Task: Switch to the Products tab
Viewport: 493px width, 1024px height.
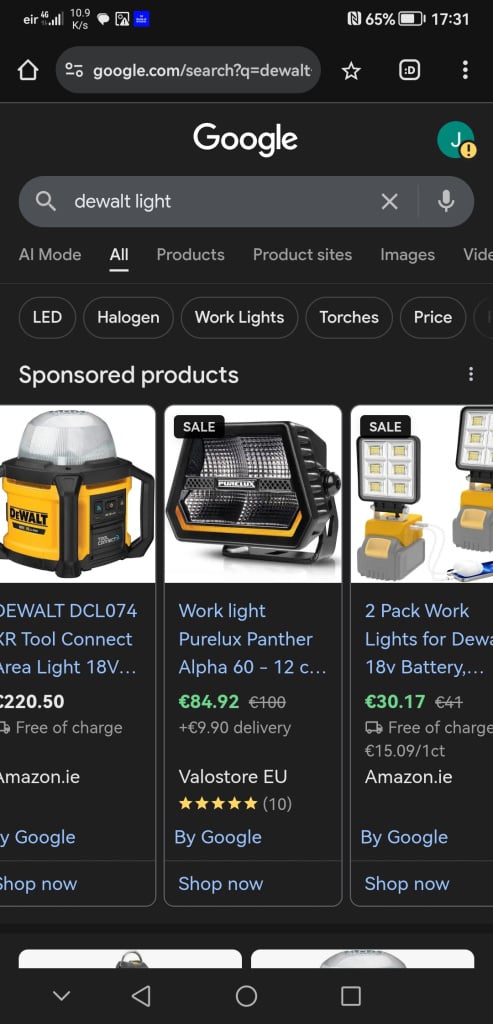Action: pos(191,255)
